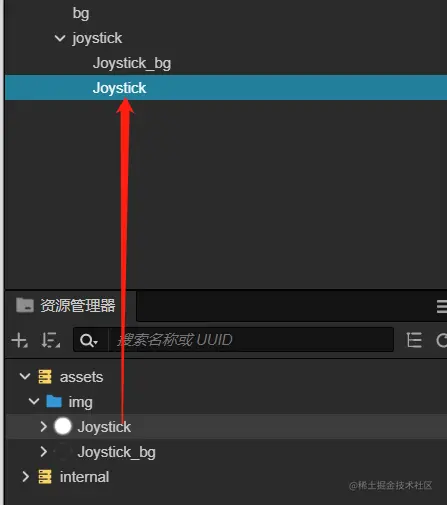
Task: Click the white Joystick image thumbnail
Action: pos(63,426)
